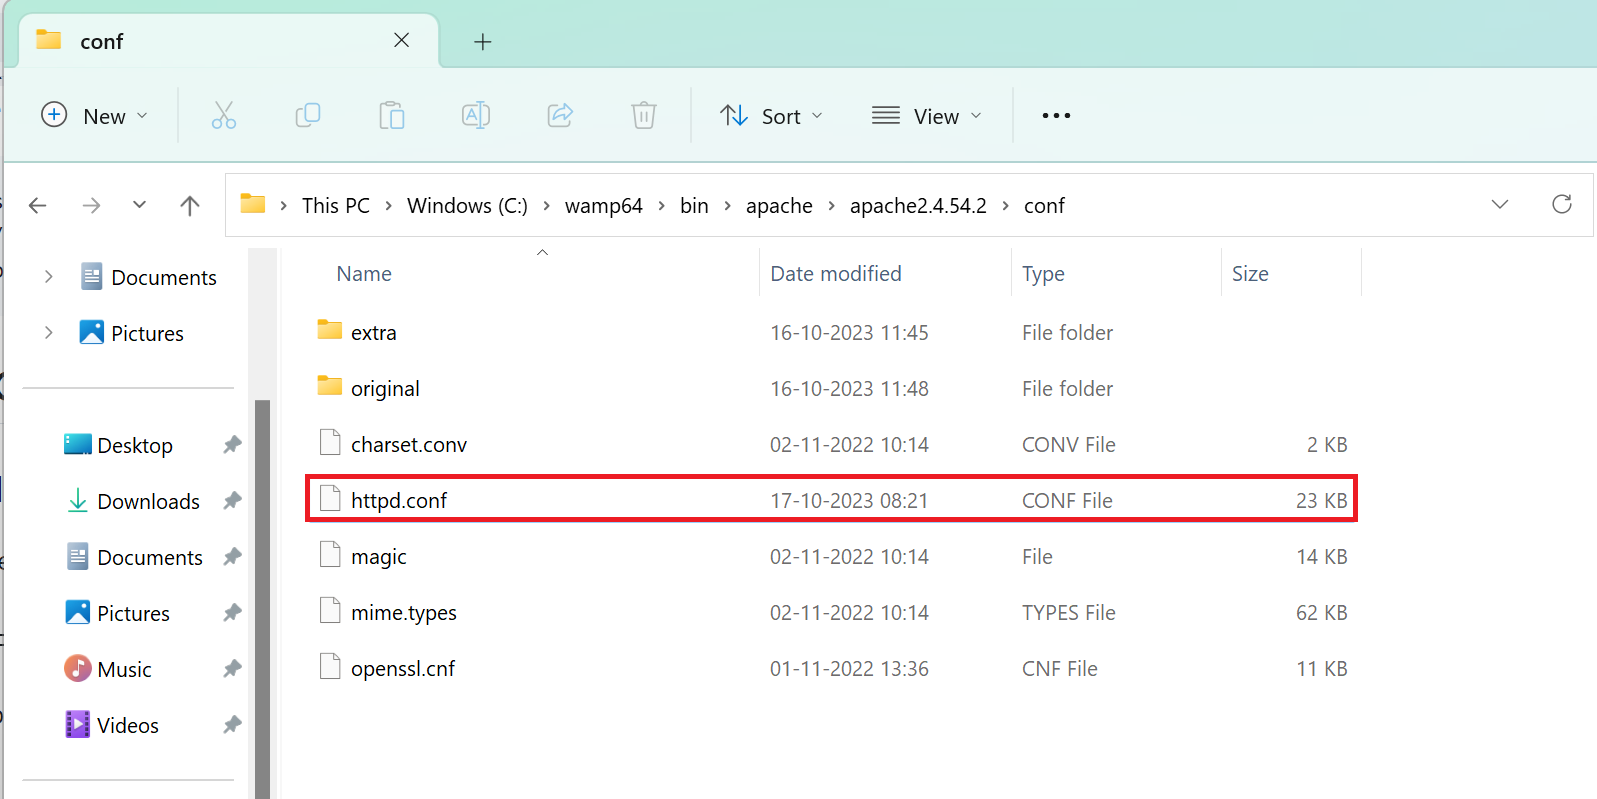Image resolution: width=1597 pixels, height=799 pixels.
Task: Click the charset.conv file icon
Action: pos(330,442)
